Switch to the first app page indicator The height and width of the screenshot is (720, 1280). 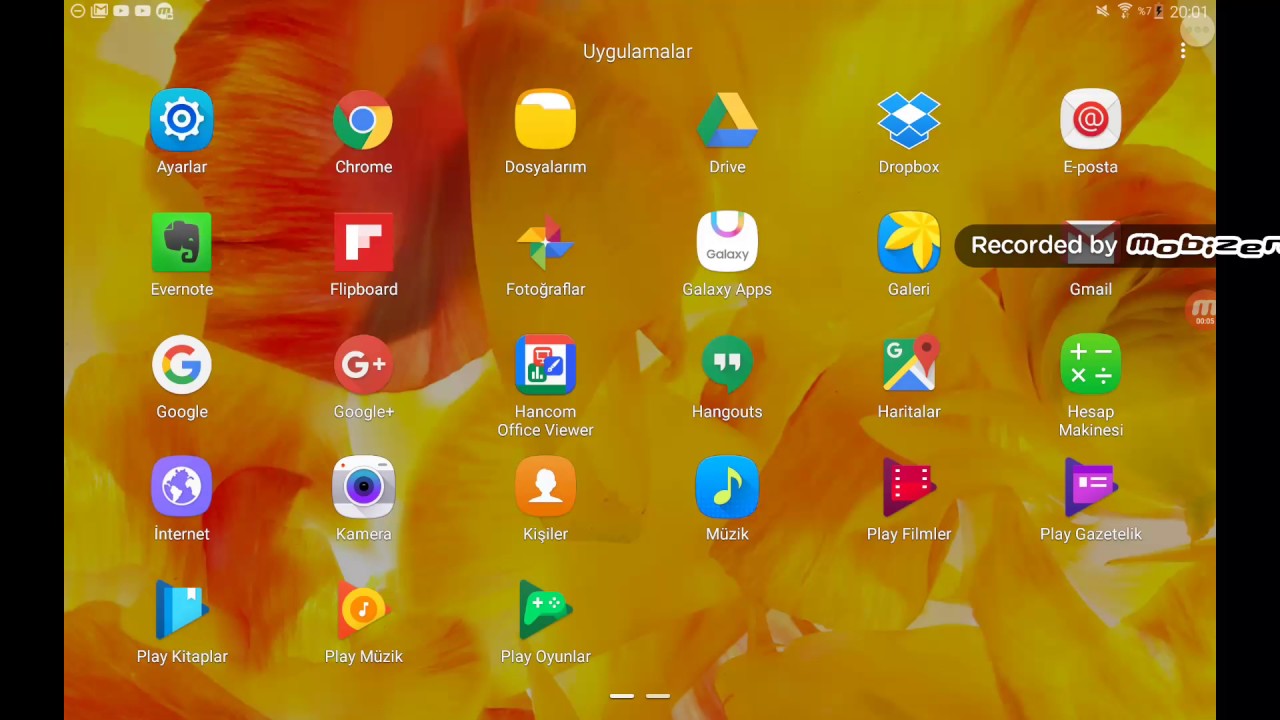(x=622, y=695)
